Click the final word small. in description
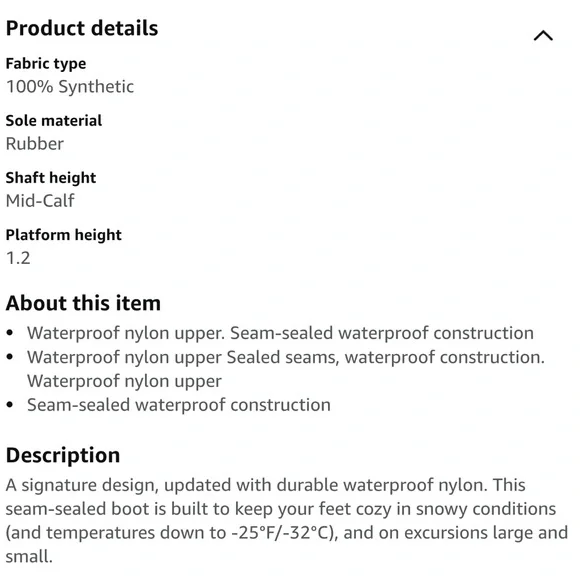The image size is (580, 580). pos(29,557)
